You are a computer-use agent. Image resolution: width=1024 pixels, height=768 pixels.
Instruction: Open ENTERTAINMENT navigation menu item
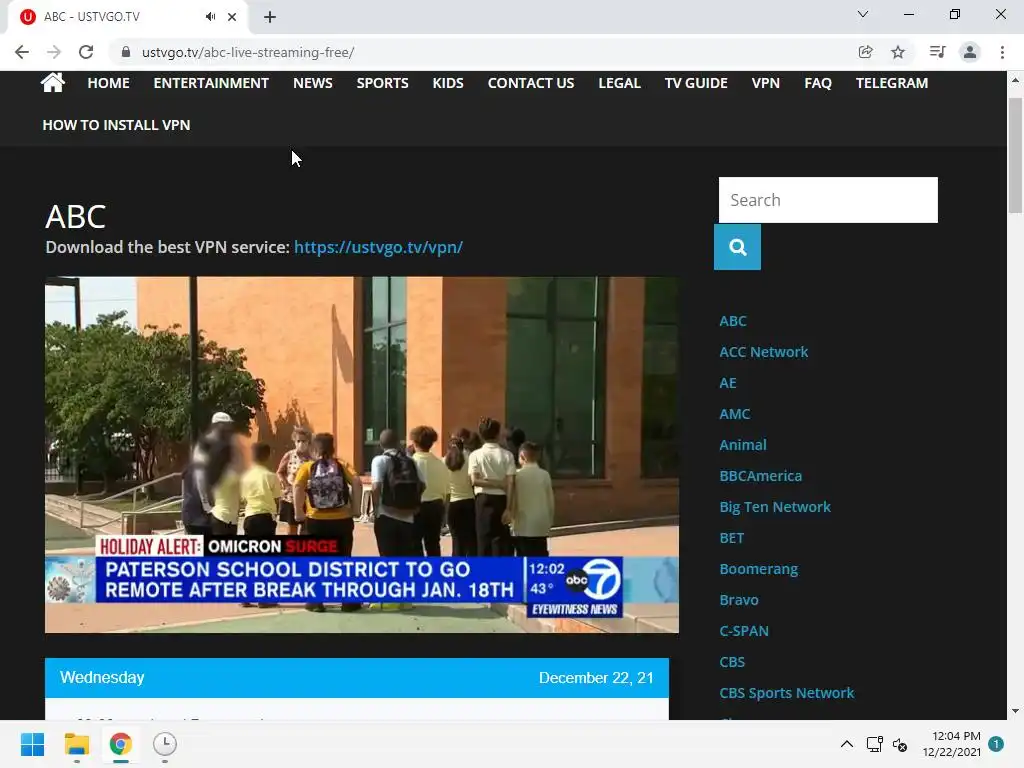click(x=211, y=83)
